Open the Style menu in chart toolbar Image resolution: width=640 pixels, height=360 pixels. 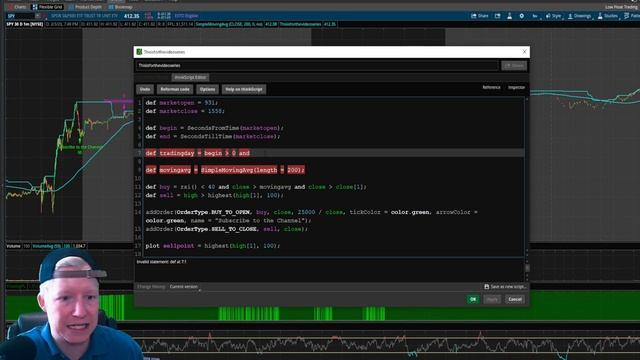point(553,16)
